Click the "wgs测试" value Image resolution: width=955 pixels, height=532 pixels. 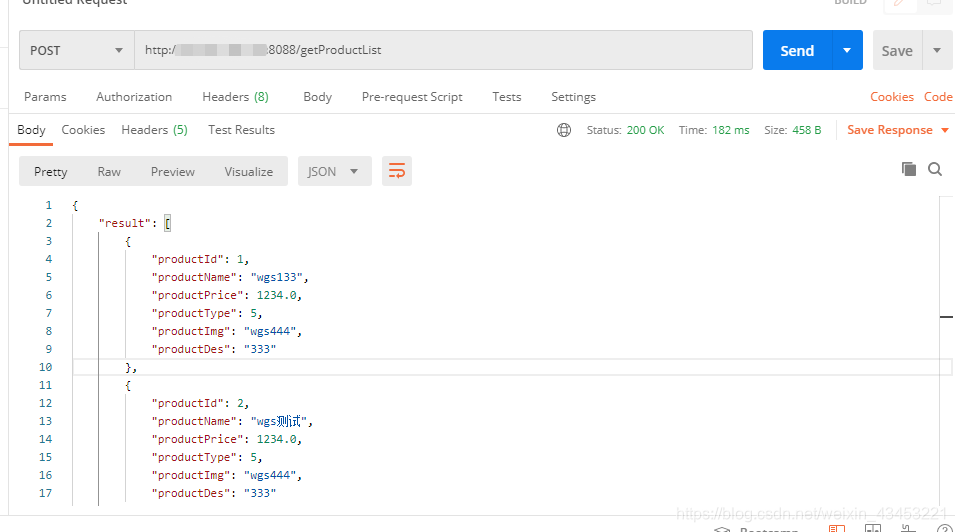[x=279, y=421]
